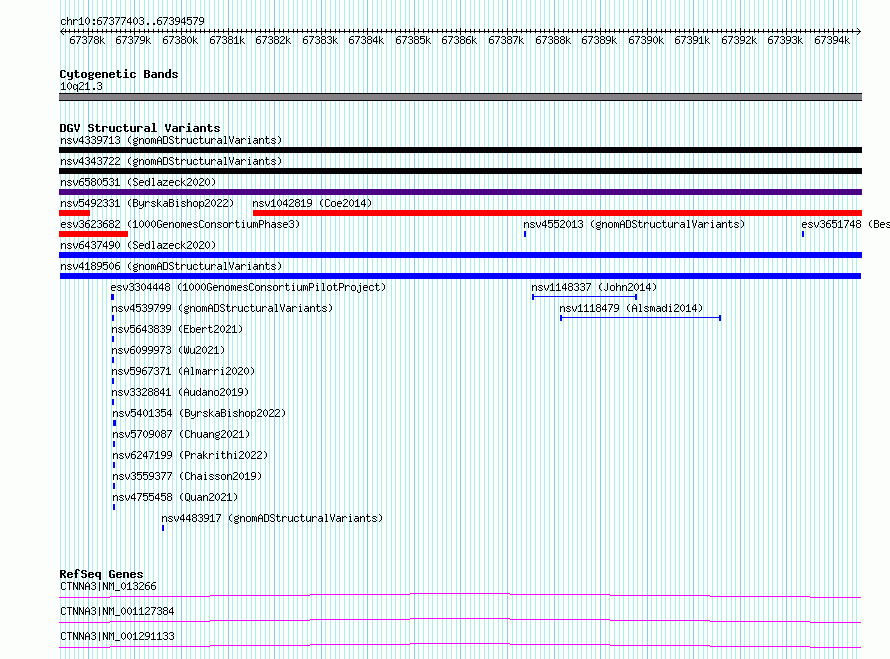Click the long red nsv1042819 bar
This screenshot has height=659, width=890.
pyautogui.click(x=557, y=213)
